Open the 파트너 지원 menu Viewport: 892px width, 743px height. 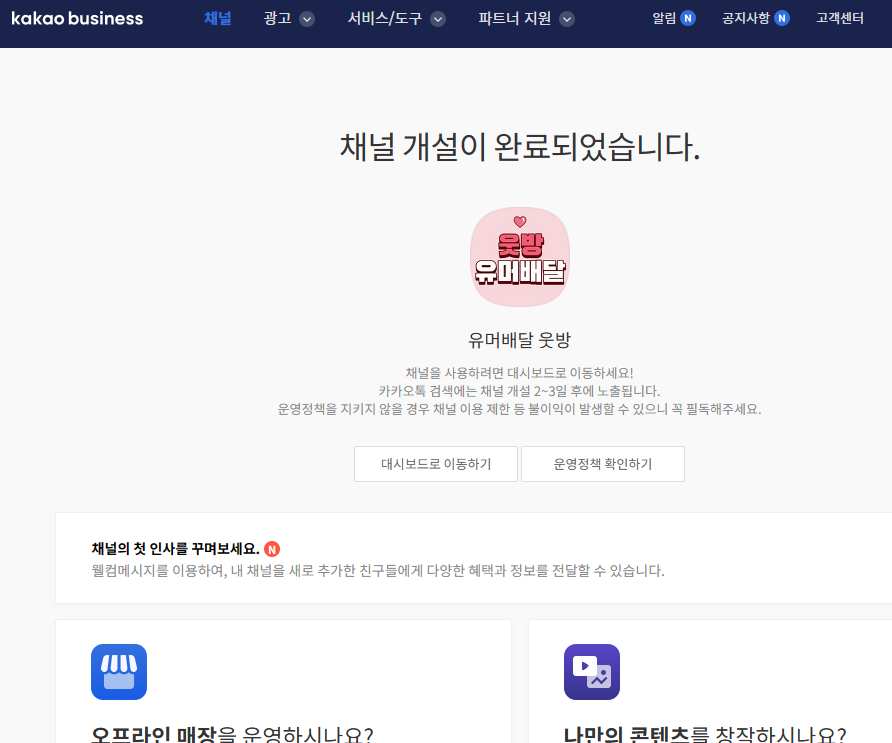point(514,19)
